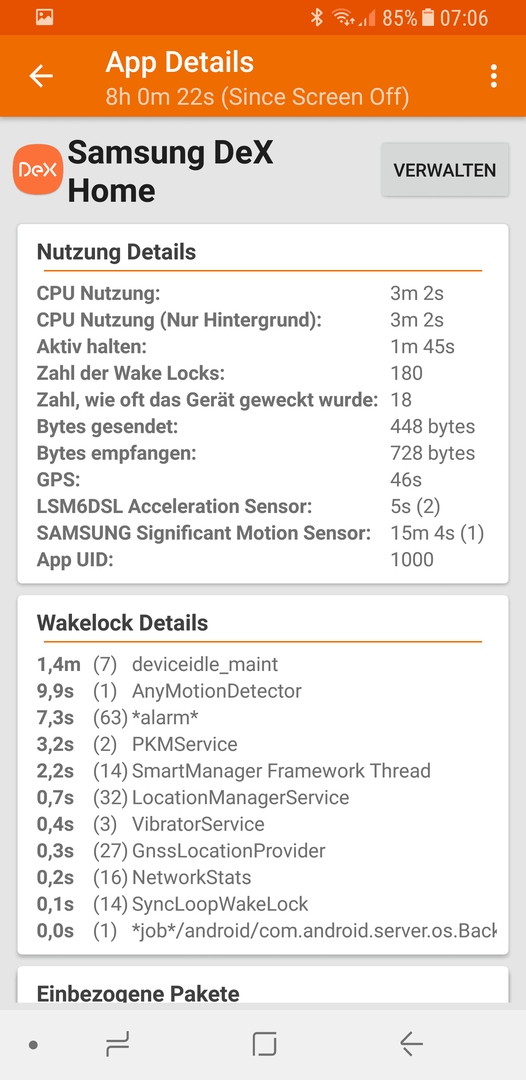
Task: Tap the image notification icon
Action: tap(45, 18)
